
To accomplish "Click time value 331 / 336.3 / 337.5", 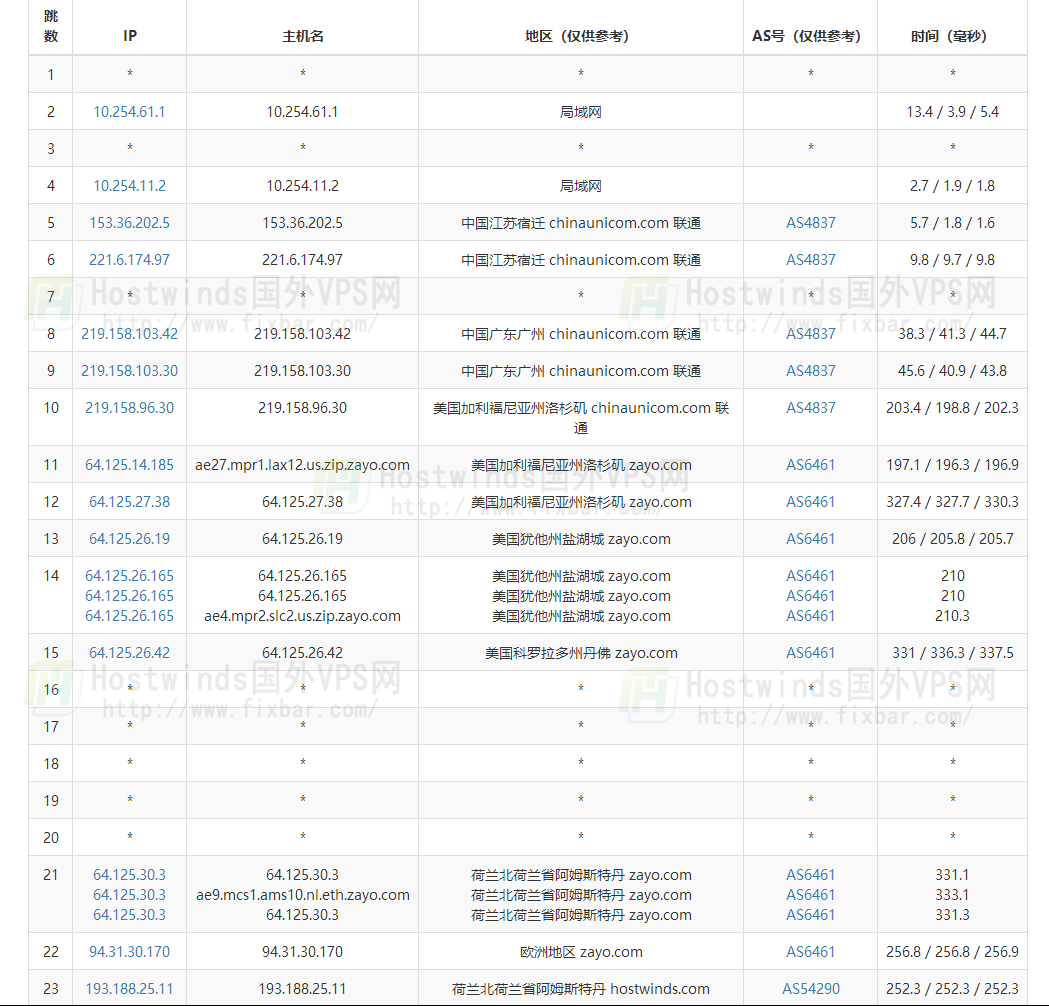I will (x=952, y=653).
